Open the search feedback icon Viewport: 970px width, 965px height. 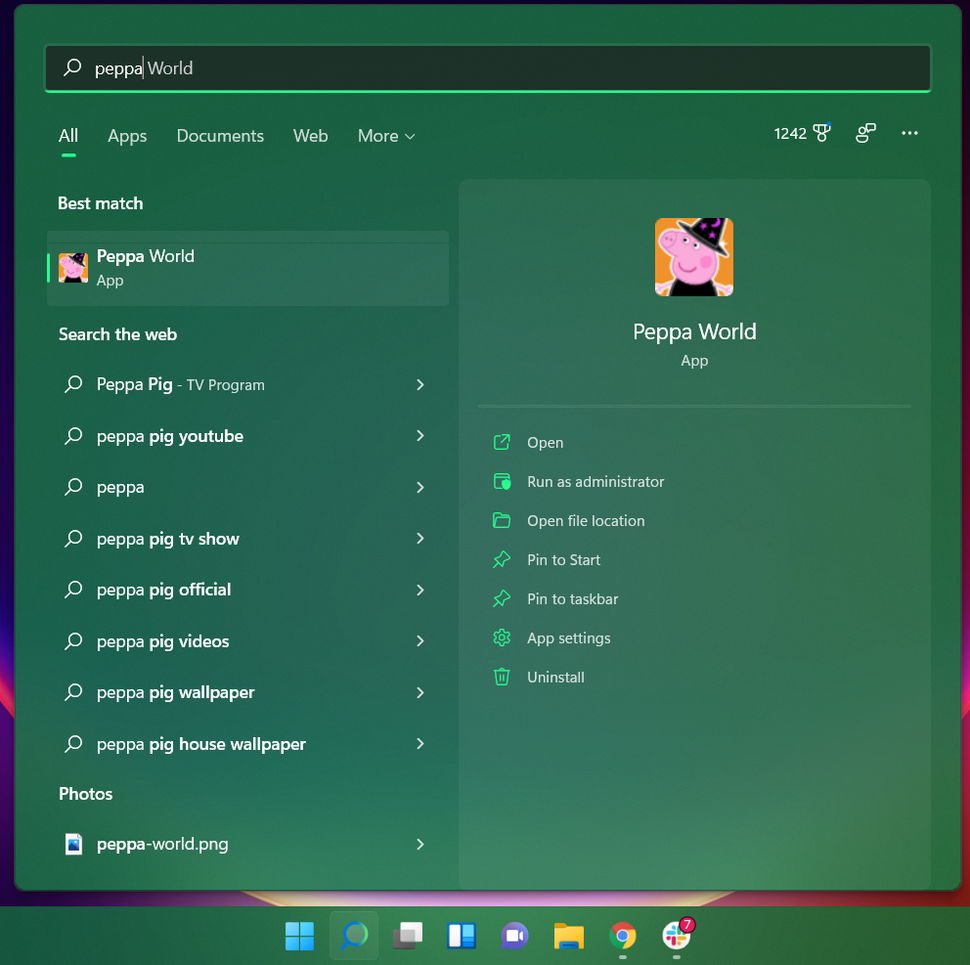pyautogui.click(x=865, y=133)
